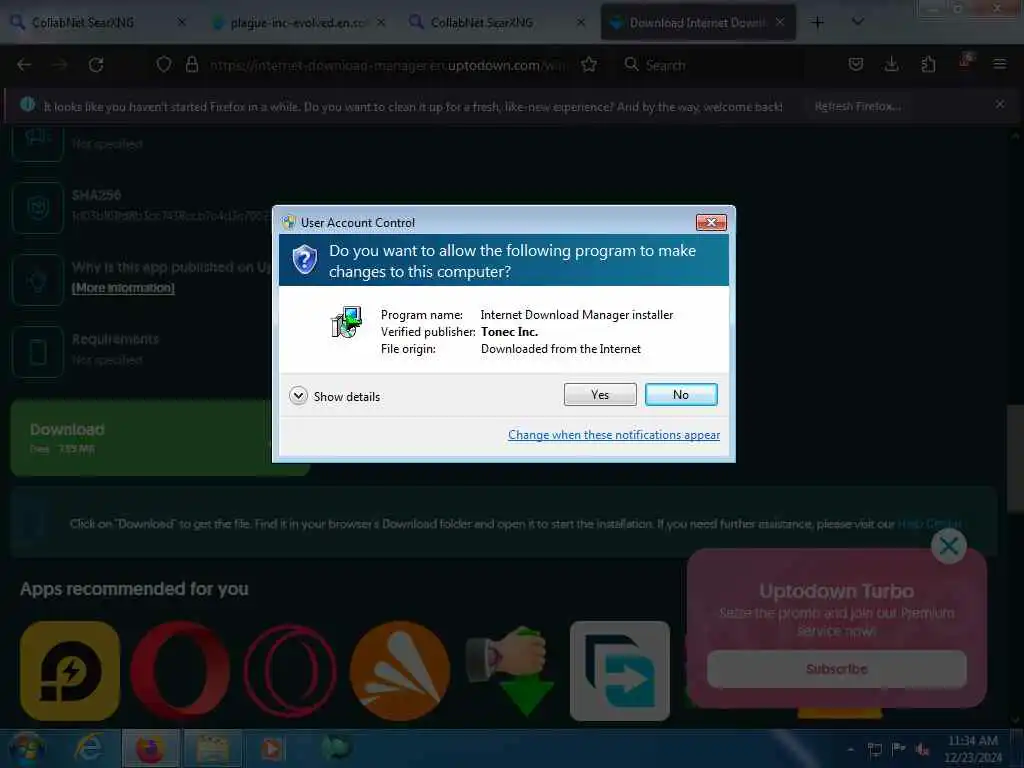The image size is (1024, 768).
Task: Show hidden system tray icons arrow
Action: coord(850,749)
